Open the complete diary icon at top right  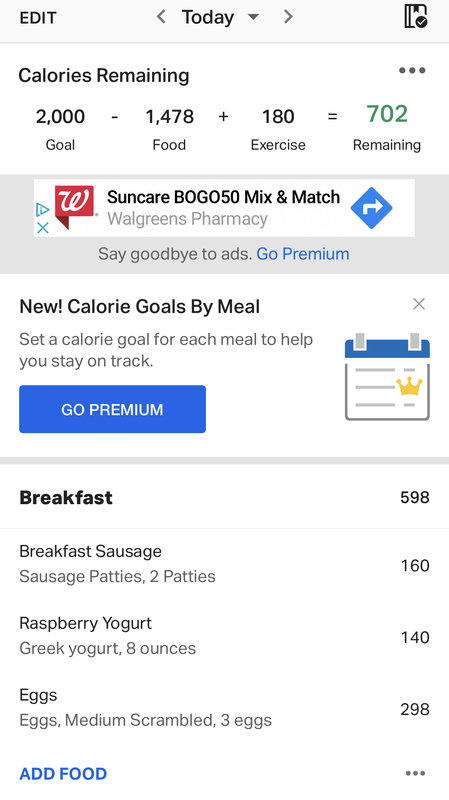415,16
